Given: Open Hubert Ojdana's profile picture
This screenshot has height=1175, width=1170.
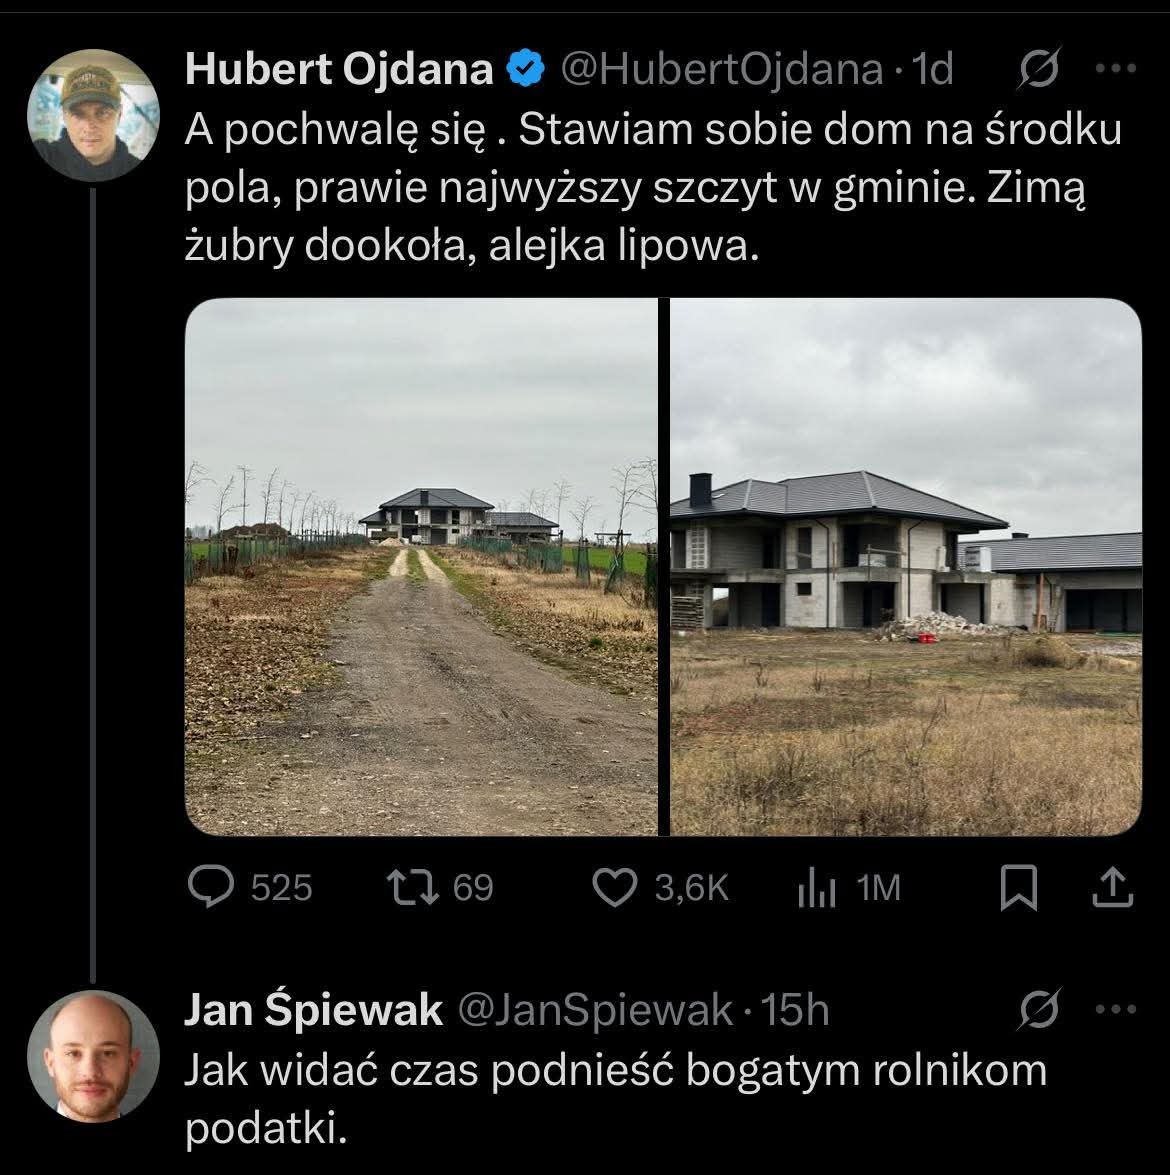Looking at the screenshot, I should coord(93,115).
